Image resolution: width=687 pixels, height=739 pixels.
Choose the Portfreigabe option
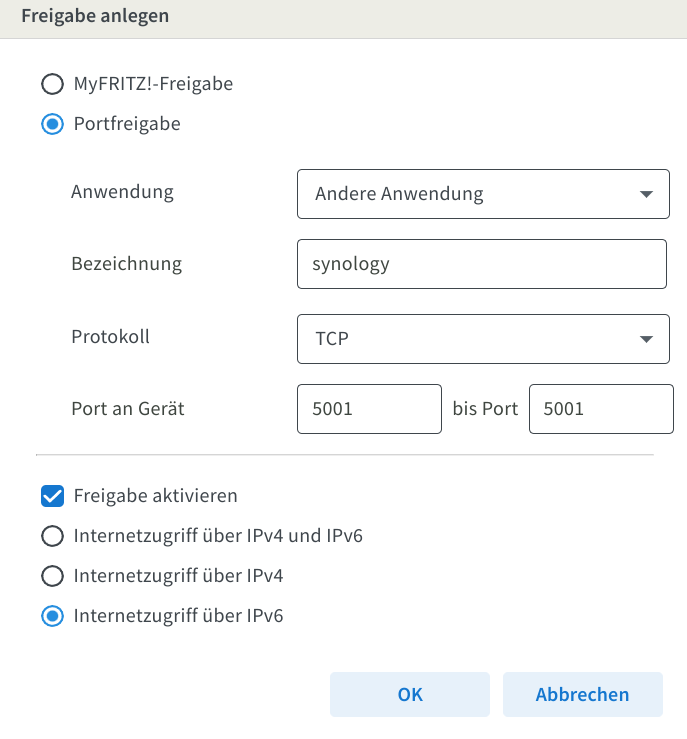tap(52, 124)
